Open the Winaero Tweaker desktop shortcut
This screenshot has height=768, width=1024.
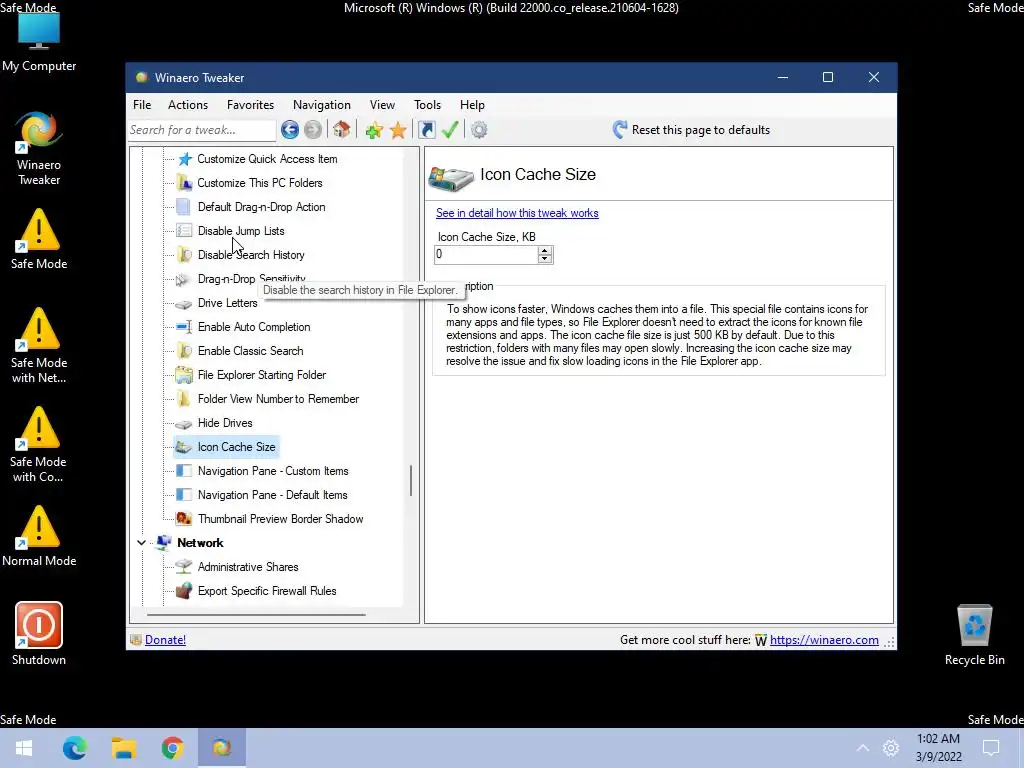pos(39,148)
